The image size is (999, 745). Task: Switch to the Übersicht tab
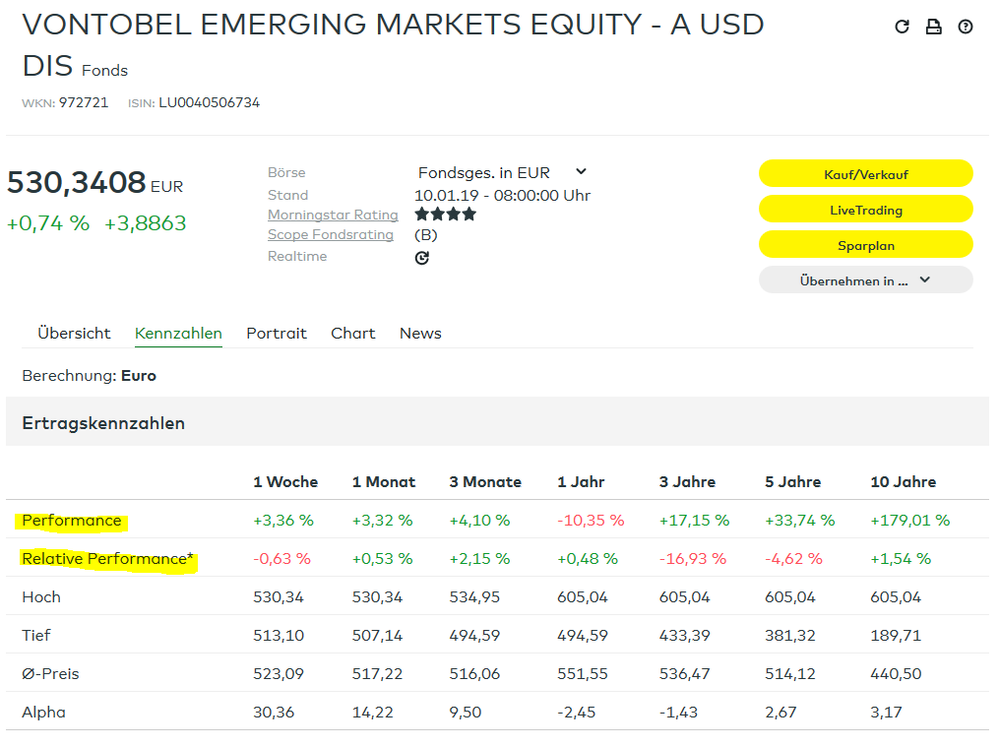click(x=74, y=333)
